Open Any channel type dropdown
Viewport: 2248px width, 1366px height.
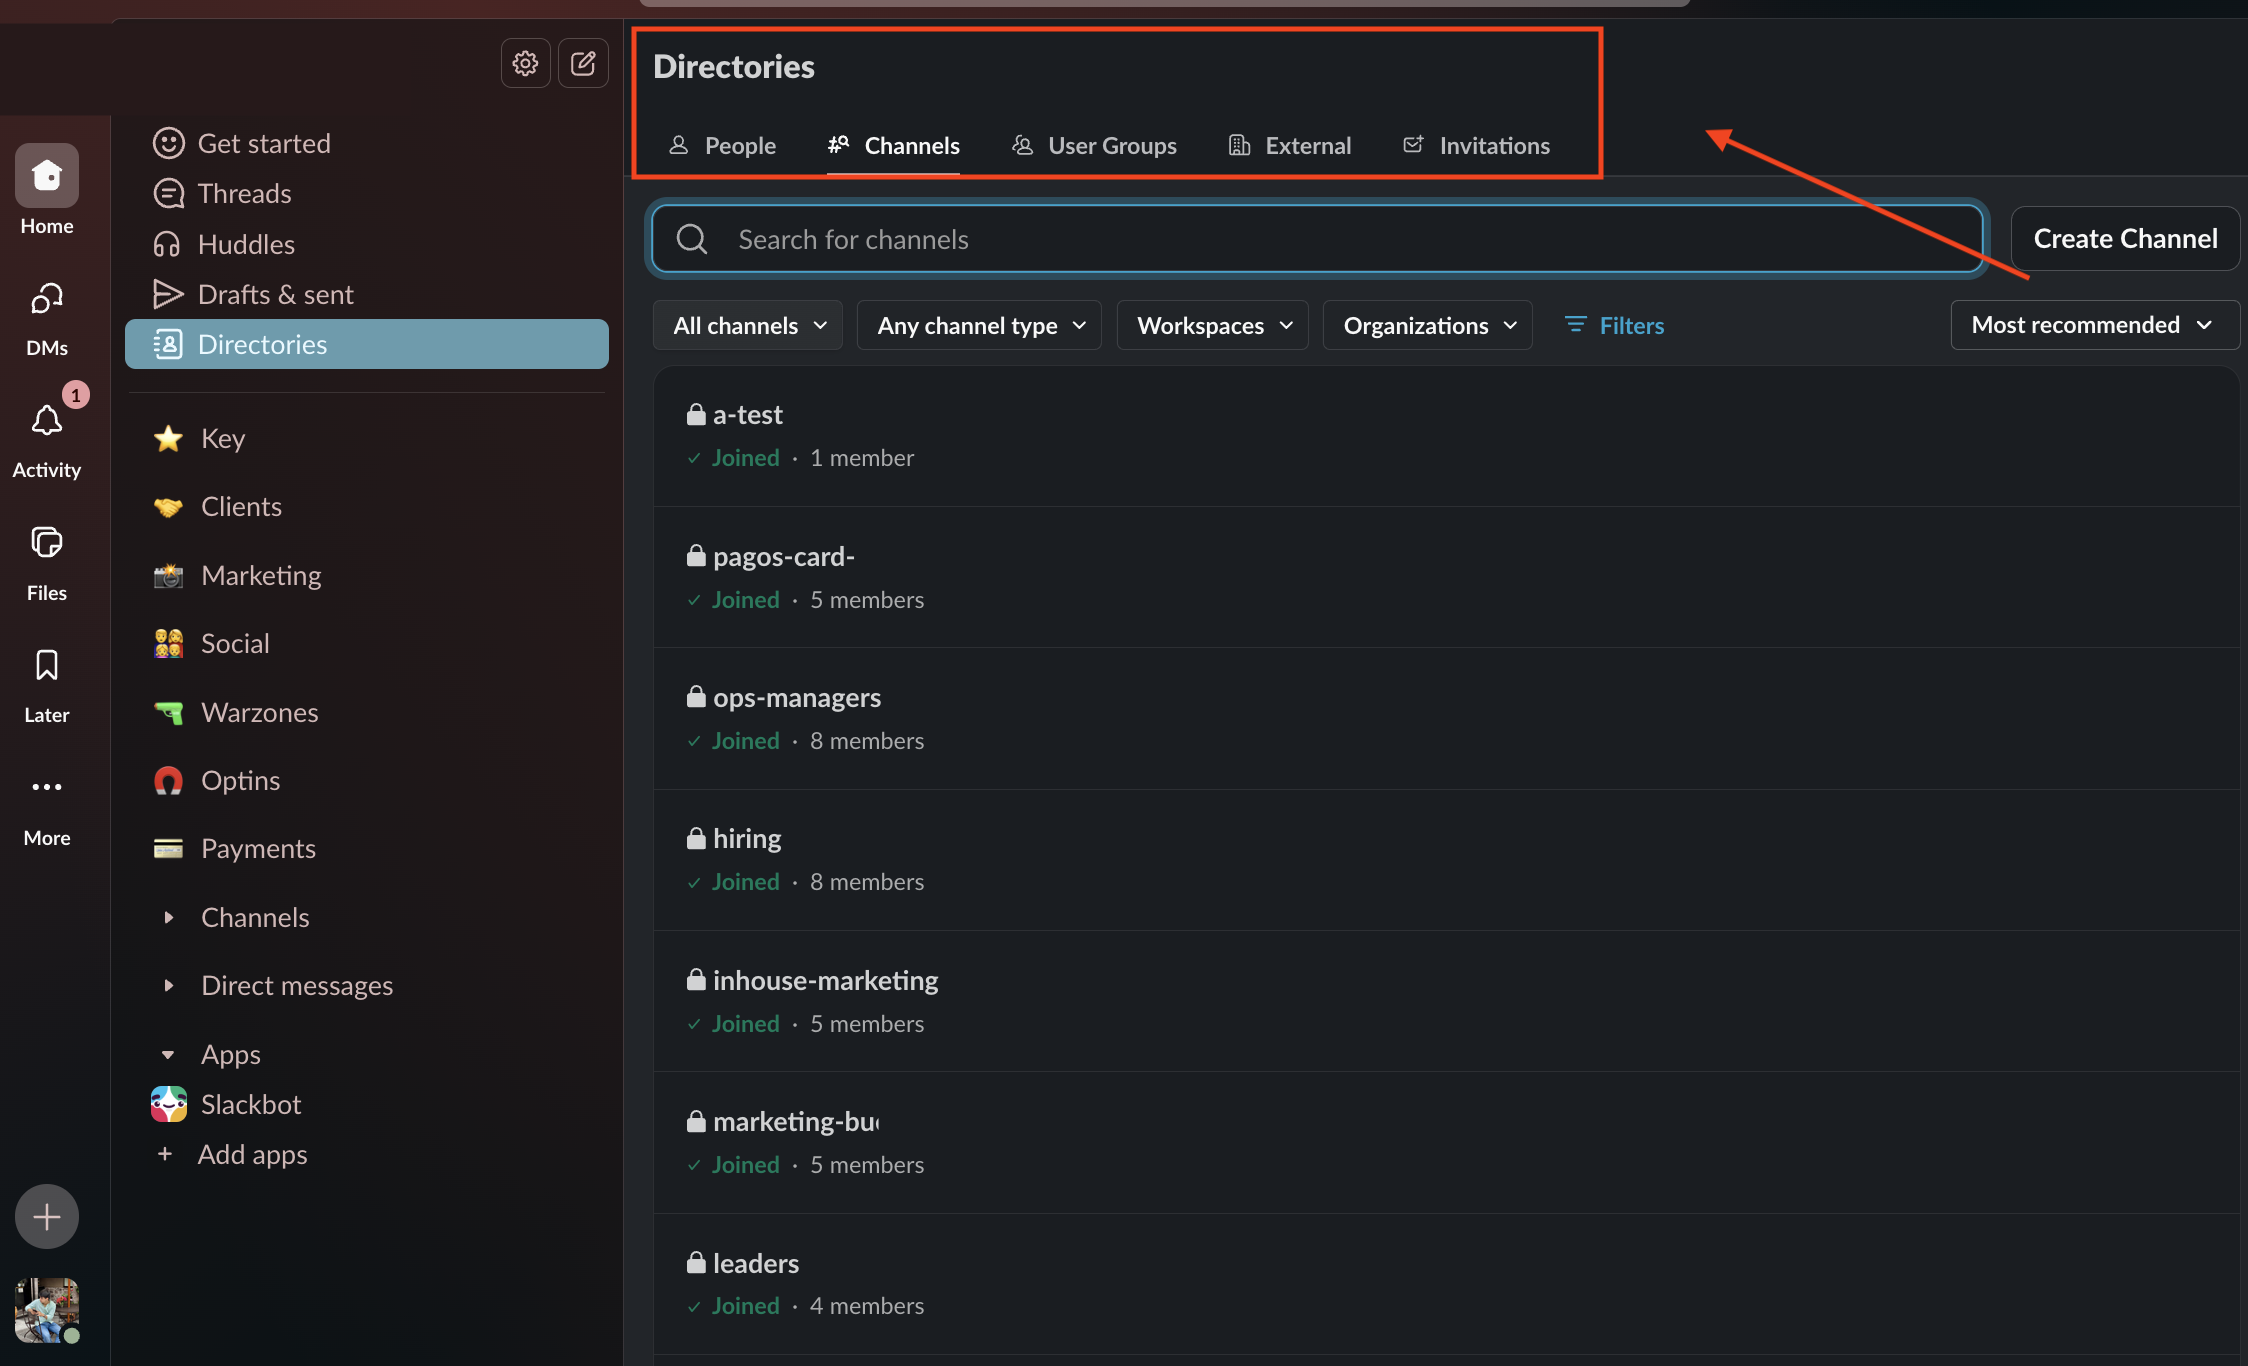click(979, 326)
